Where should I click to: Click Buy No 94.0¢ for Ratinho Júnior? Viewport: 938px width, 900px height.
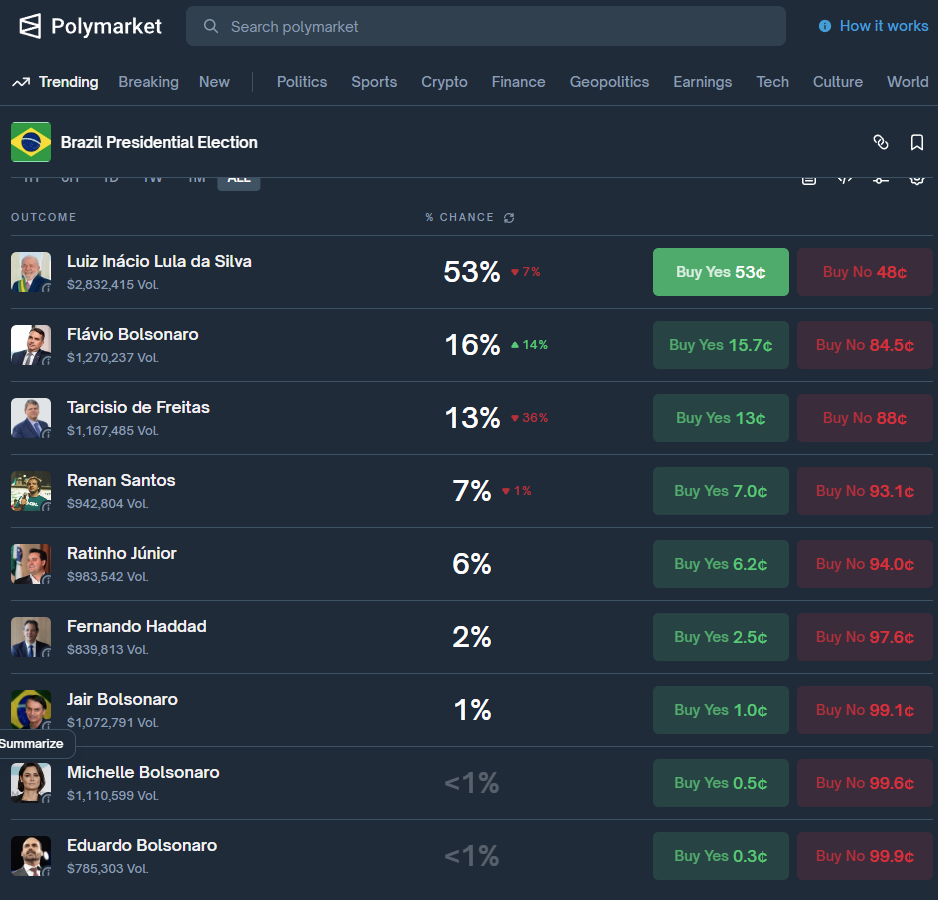[x=865, y=564]
